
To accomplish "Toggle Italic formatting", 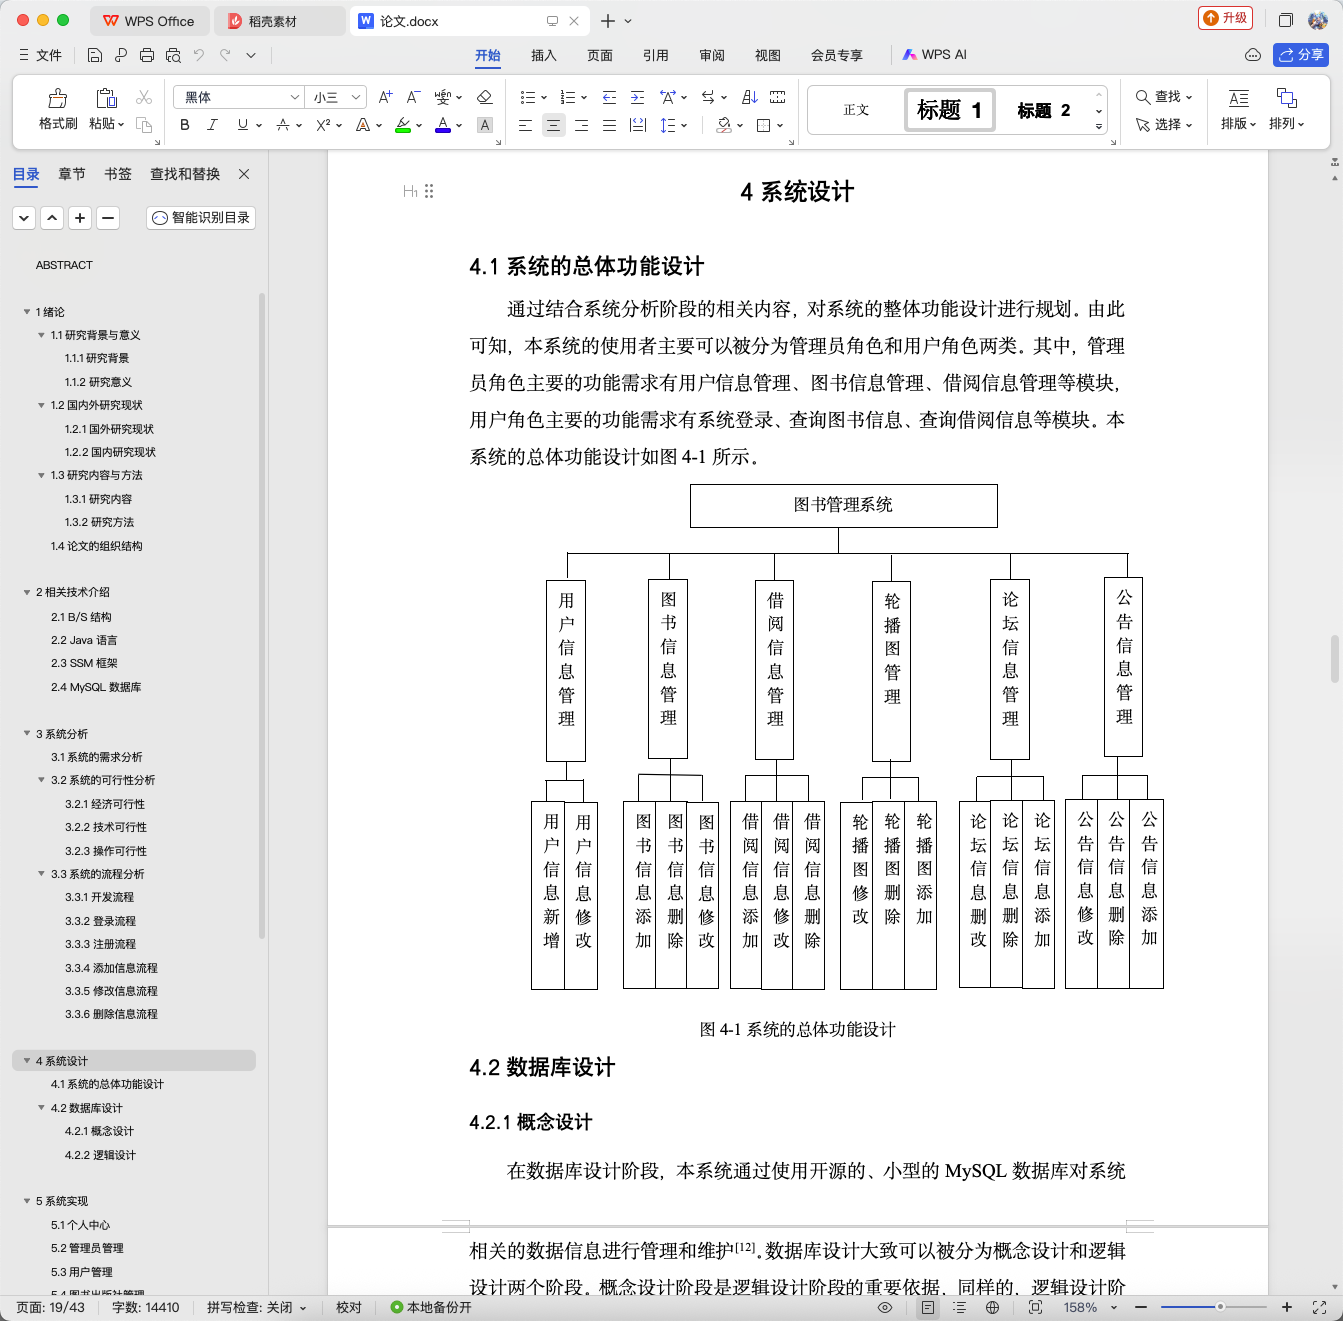I will coord(212,125).
